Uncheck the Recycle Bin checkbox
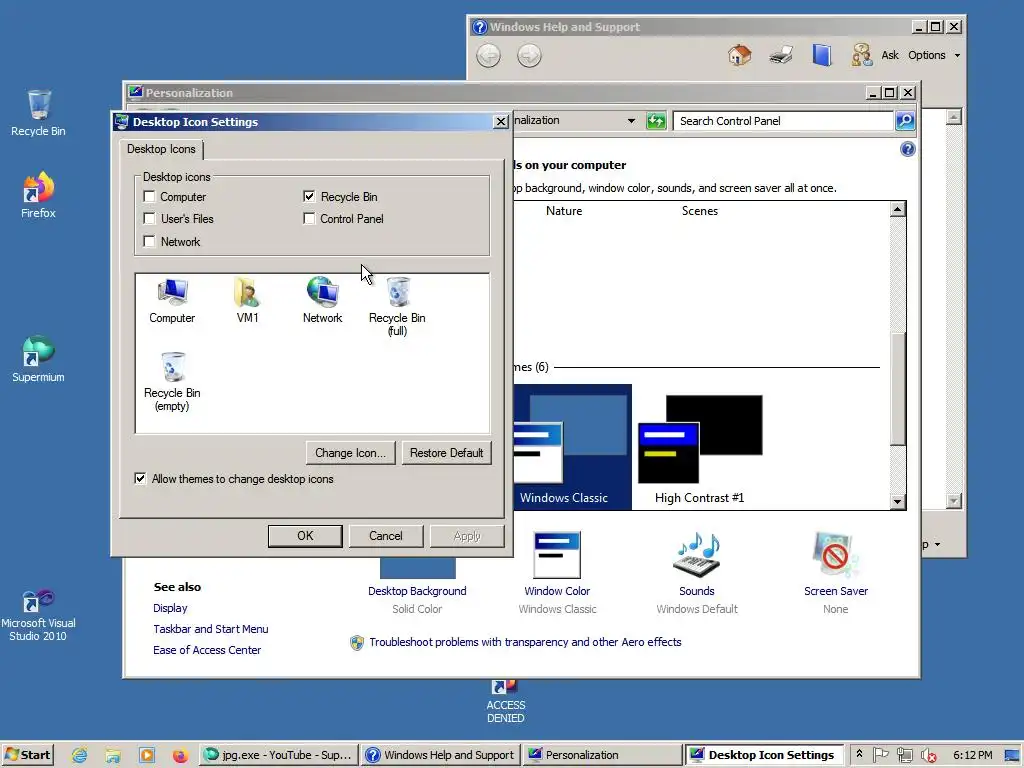The image size is (1024, 768). click(x=309, y=197)
